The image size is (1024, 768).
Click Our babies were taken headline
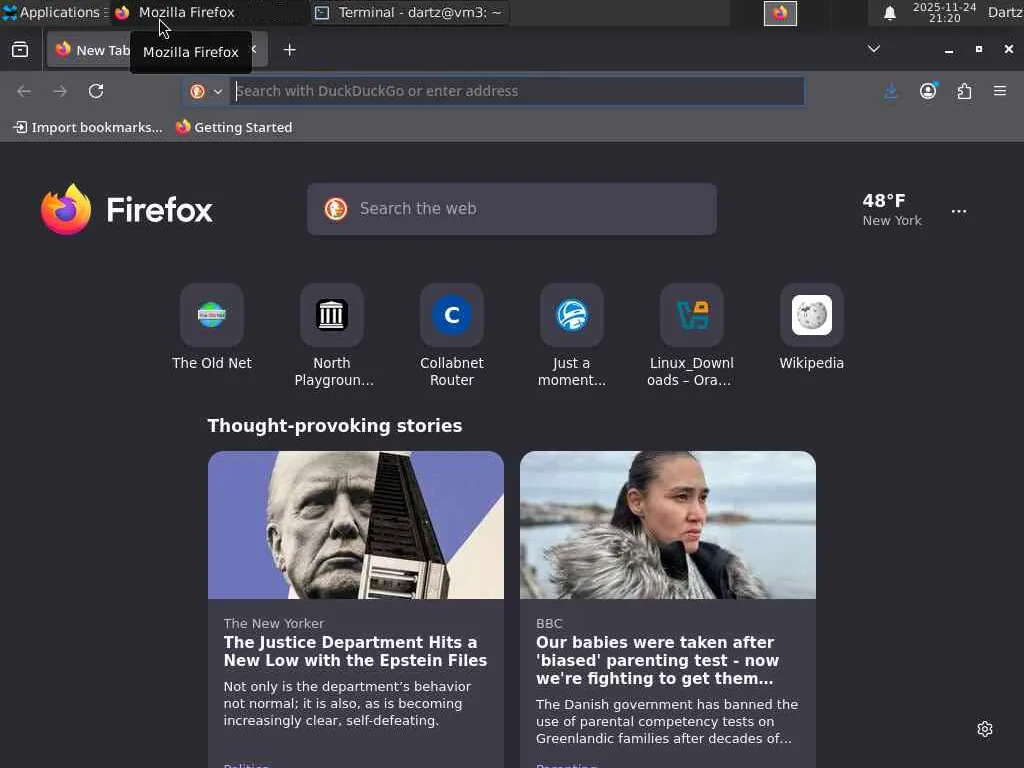[x=658, y=660]
